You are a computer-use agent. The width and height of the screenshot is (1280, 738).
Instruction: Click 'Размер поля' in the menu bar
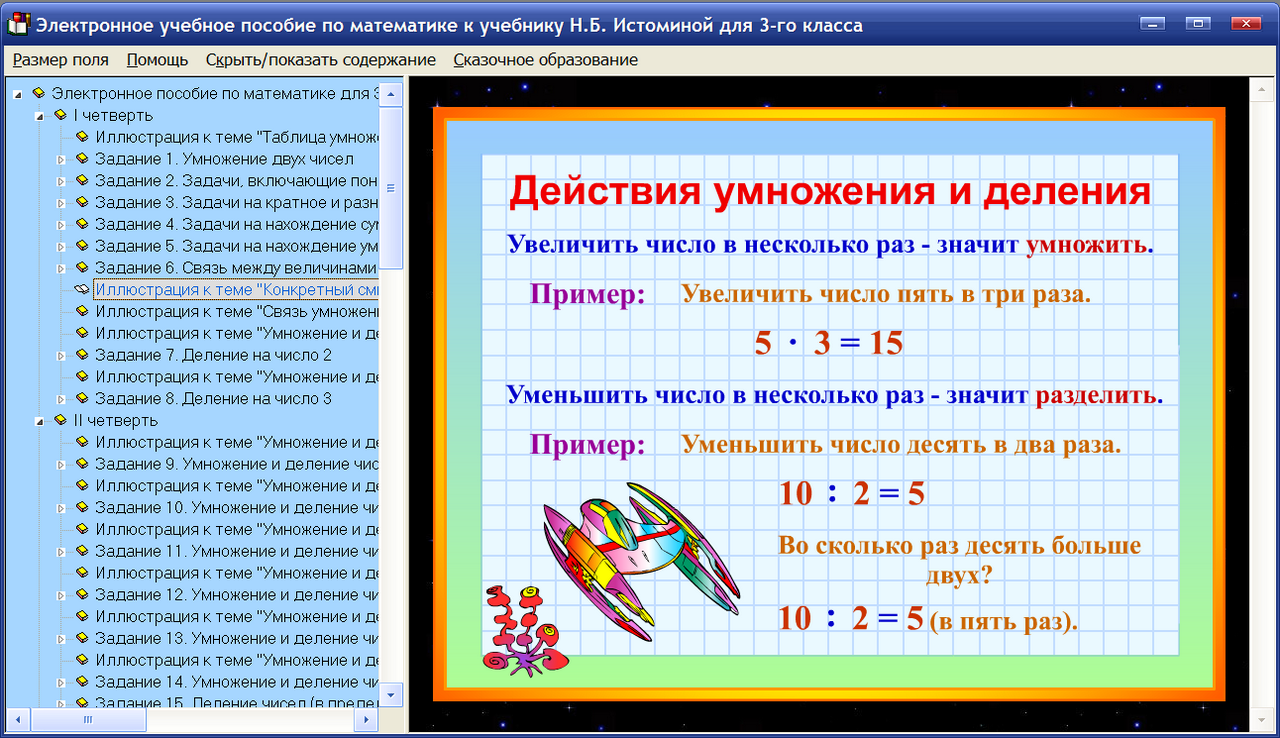click(60, 60)
